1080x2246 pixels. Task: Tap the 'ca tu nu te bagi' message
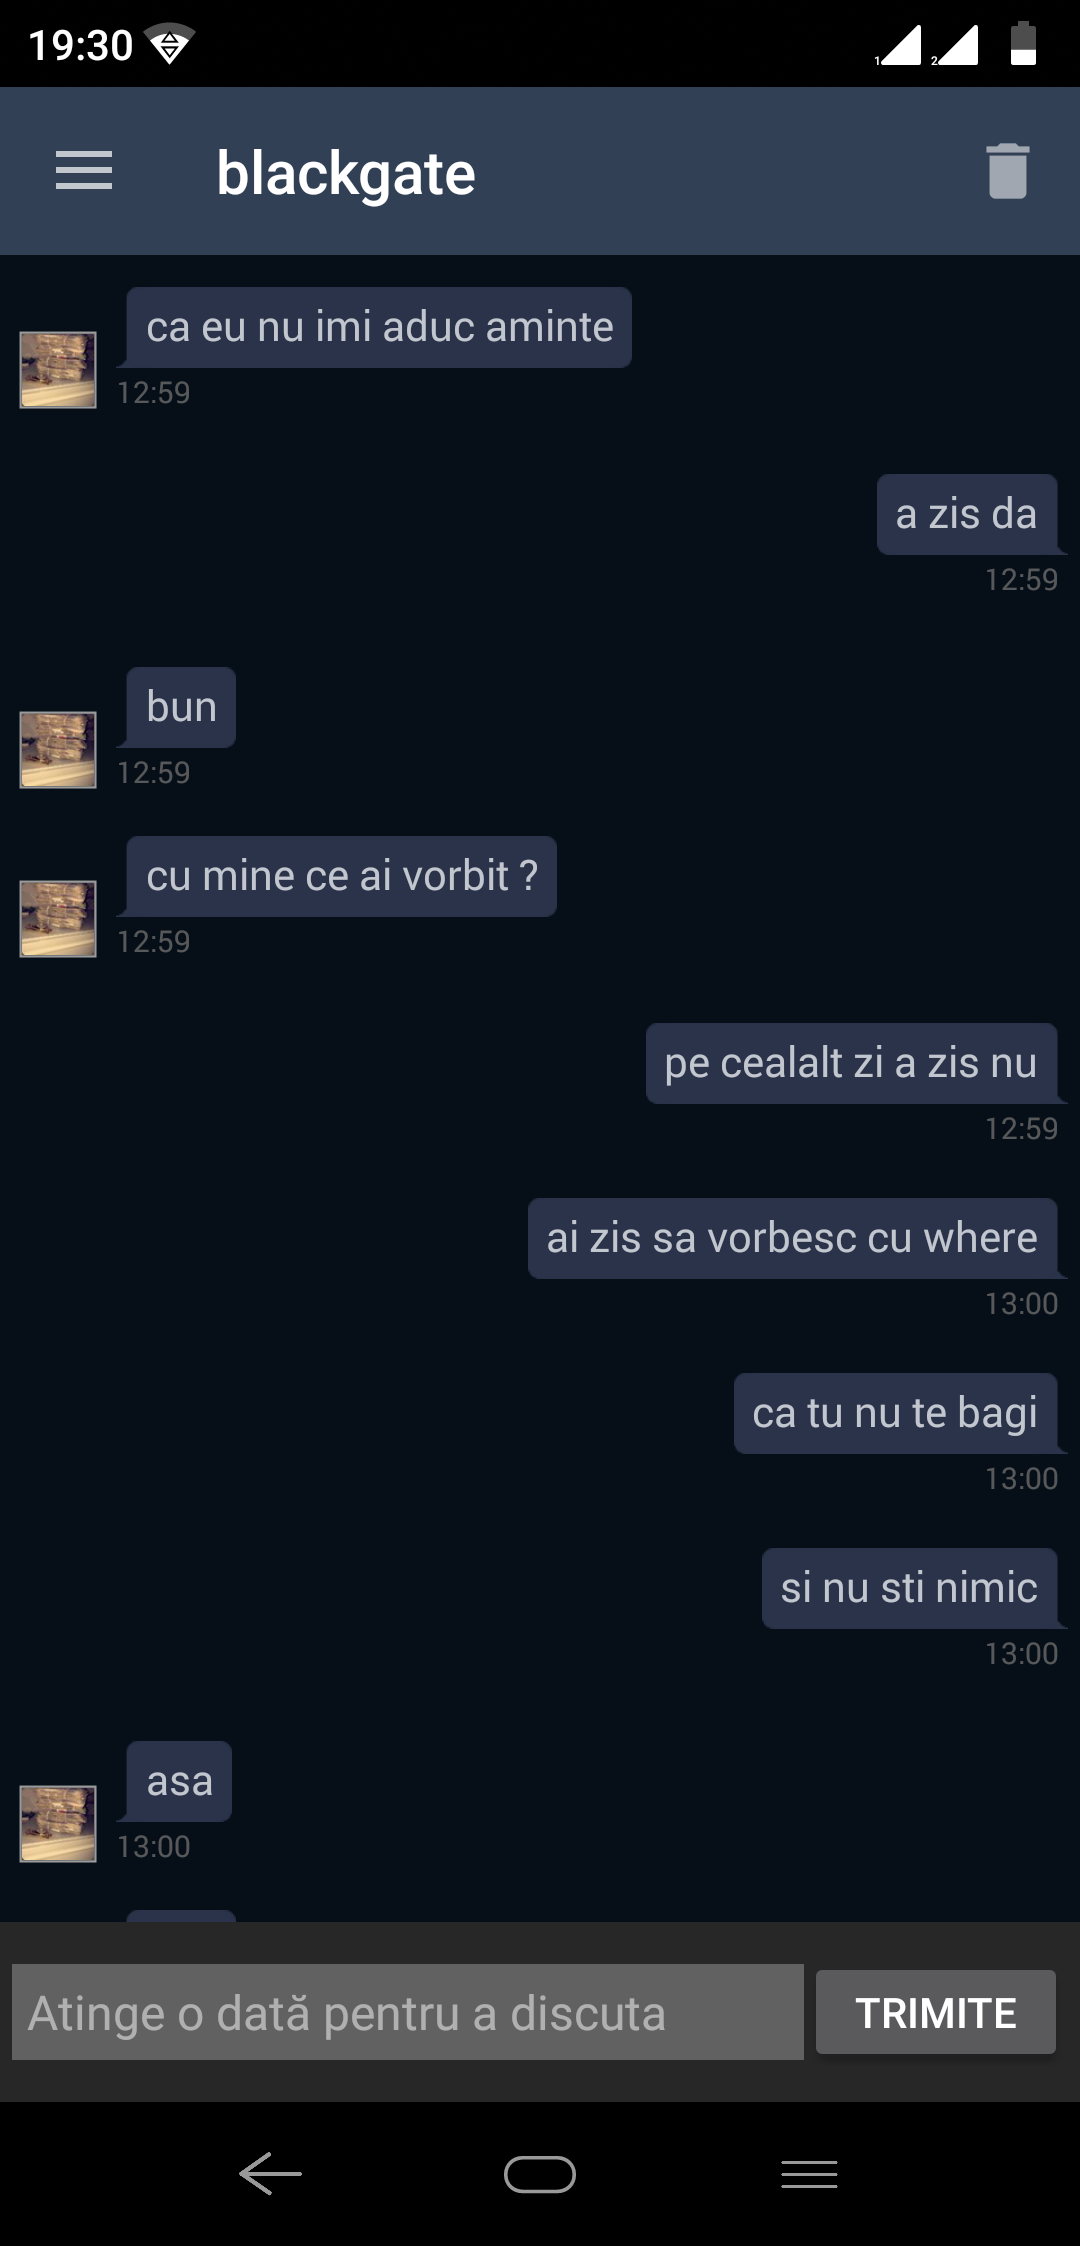click(895, 1413)
